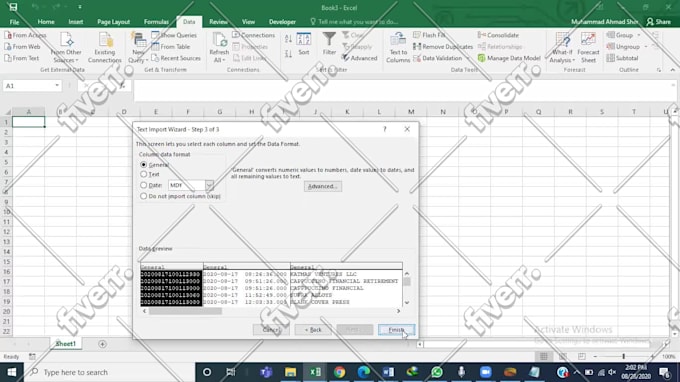This screenshot has width=680, height=382.
Task: Select the General radio button
Action: click(x=144, y=165)
